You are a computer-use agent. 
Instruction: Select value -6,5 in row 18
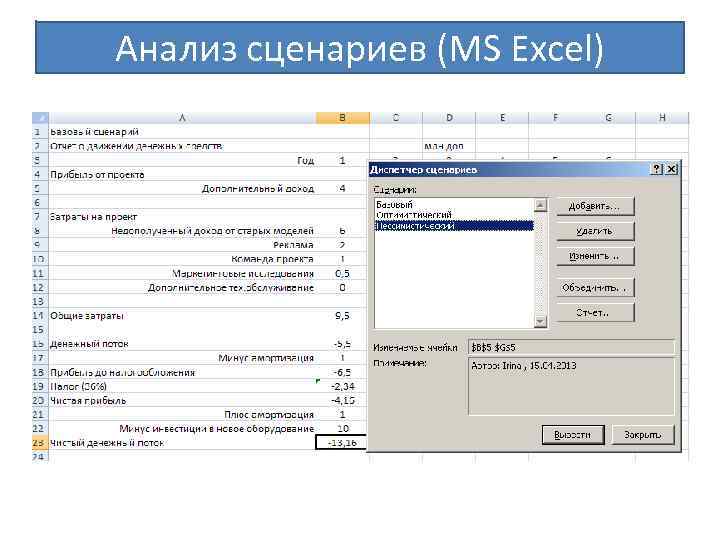(x=343, y=372)
